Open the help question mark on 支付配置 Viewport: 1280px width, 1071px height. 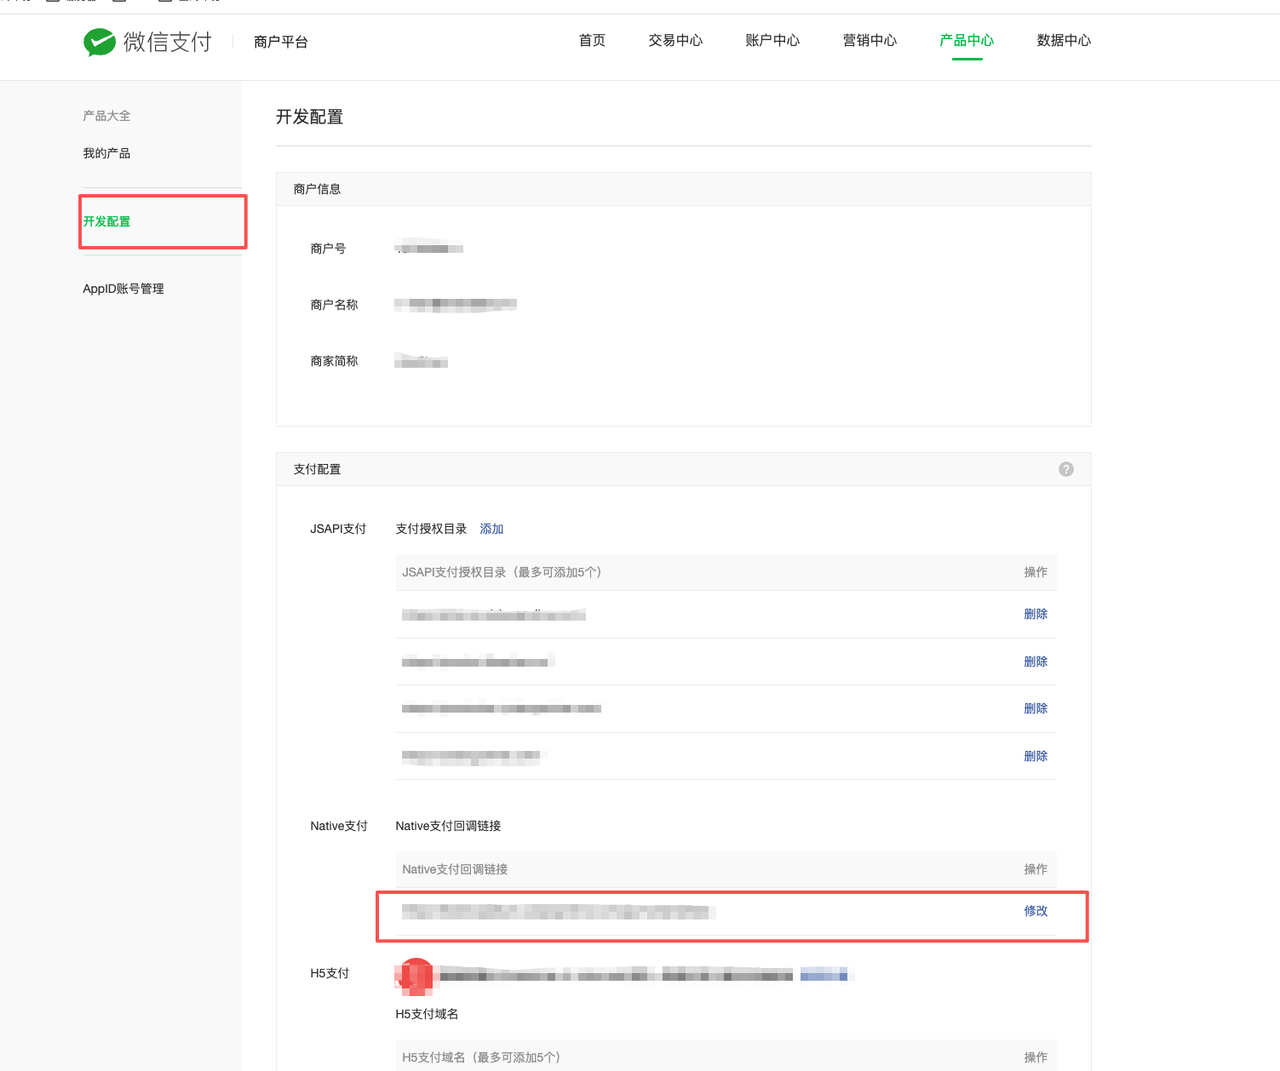(x=1065, y=469)
